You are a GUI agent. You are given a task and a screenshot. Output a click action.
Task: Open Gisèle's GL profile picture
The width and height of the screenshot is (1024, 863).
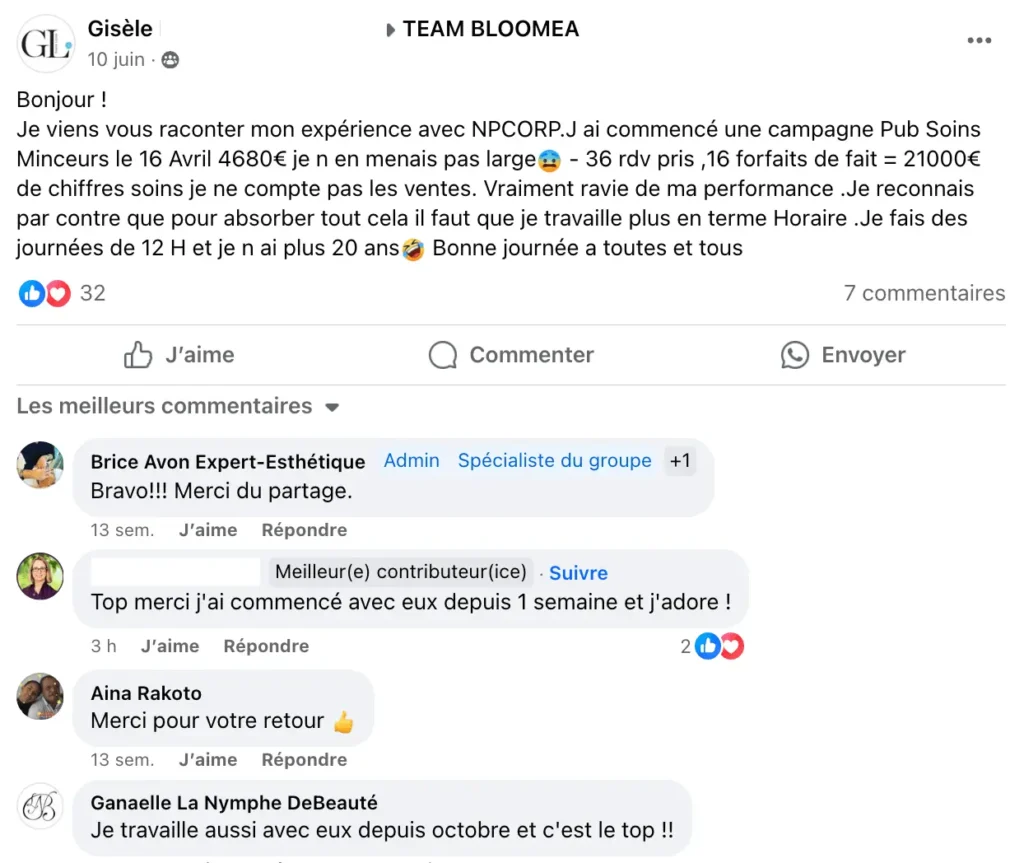[47, 45]
